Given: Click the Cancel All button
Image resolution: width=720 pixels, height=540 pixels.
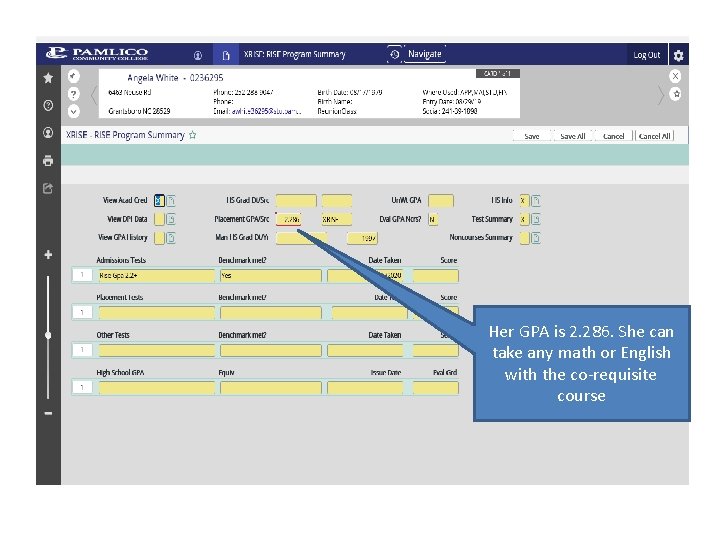Looking at the screenshot, I should pos(654,136).
